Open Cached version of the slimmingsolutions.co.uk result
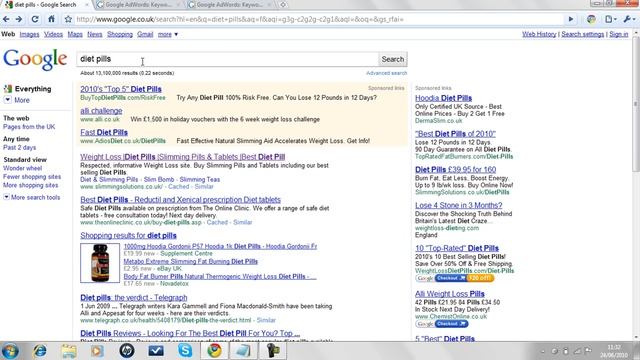 pos(178,187)
